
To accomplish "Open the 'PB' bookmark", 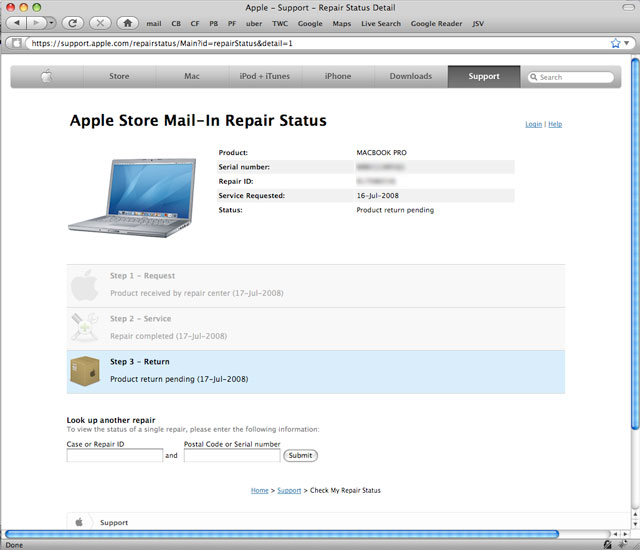I will click(213, 24).
